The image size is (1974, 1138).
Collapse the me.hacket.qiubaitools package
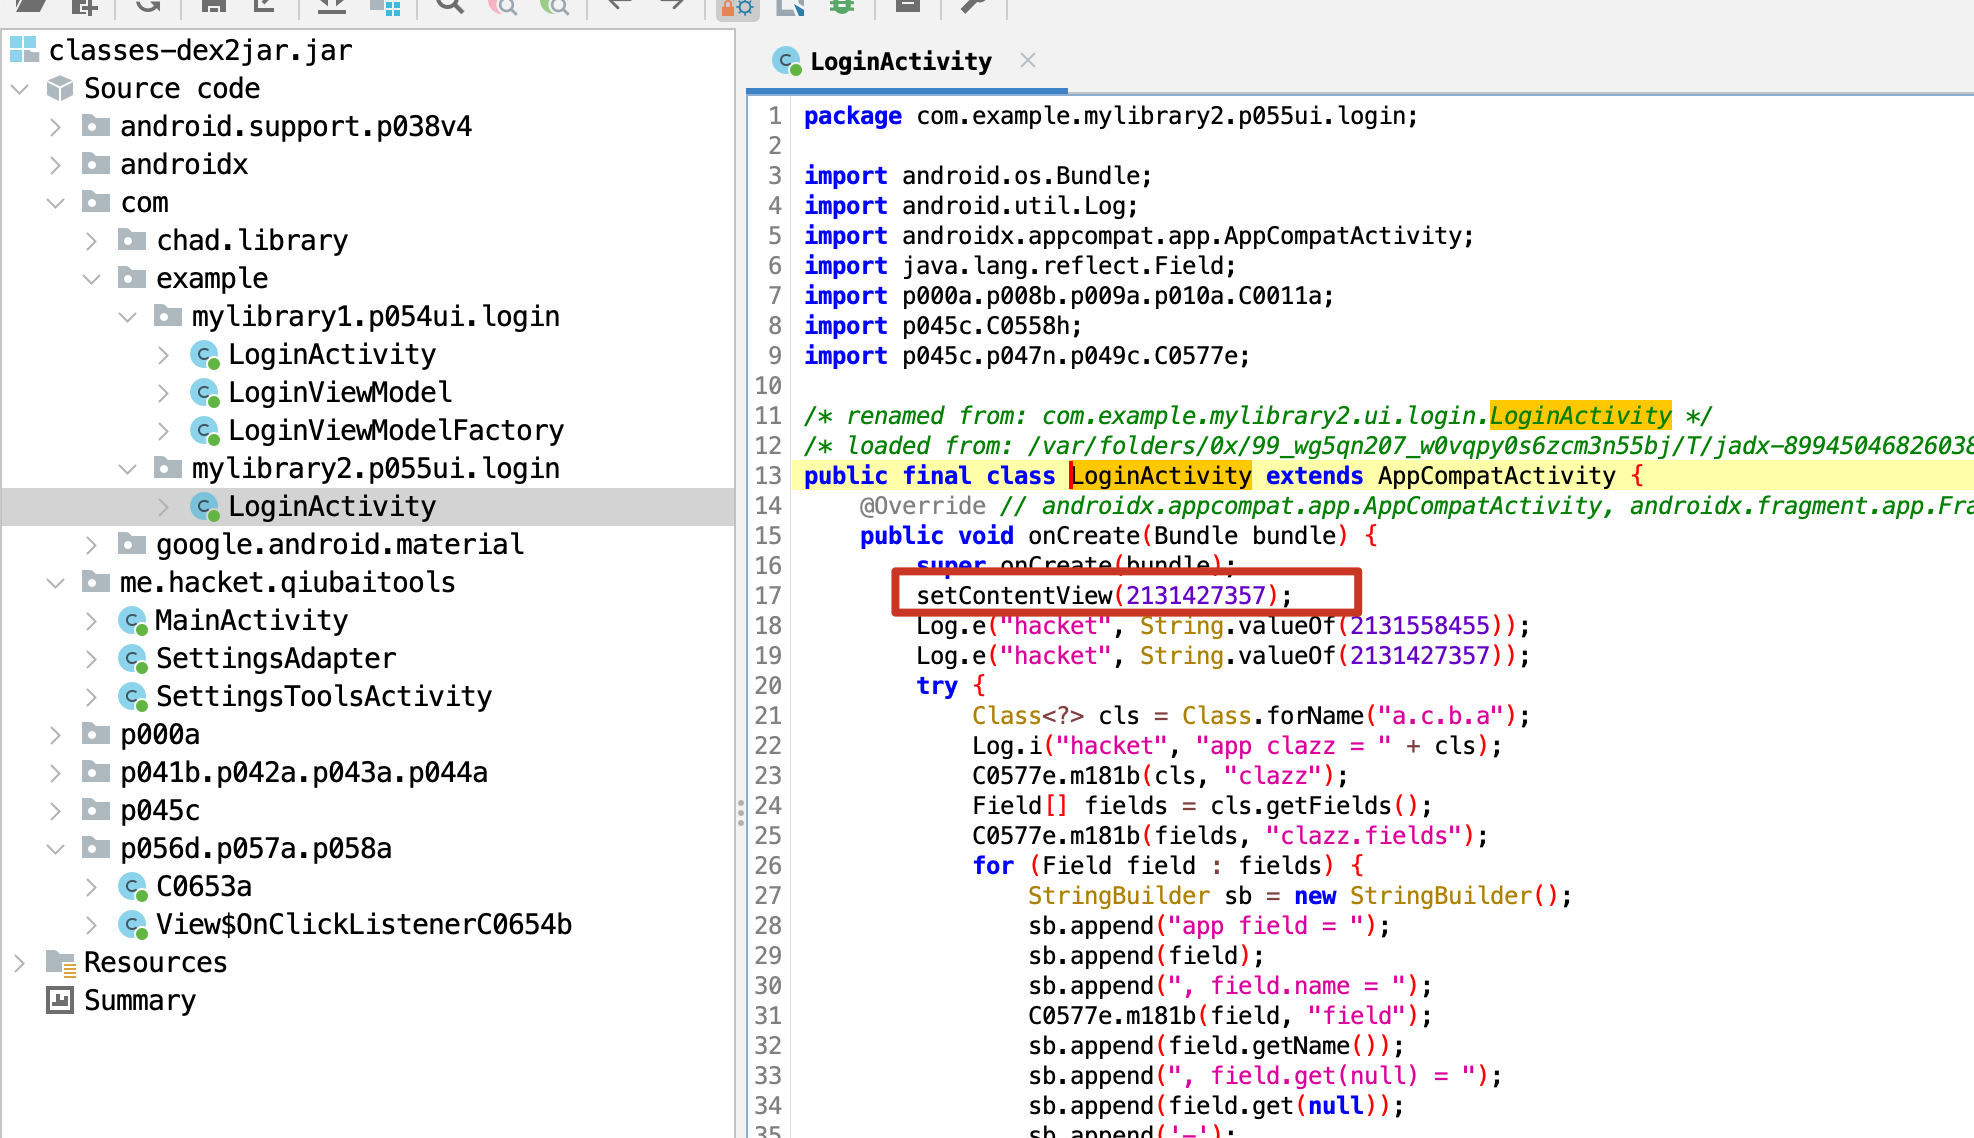coord(56,583)
